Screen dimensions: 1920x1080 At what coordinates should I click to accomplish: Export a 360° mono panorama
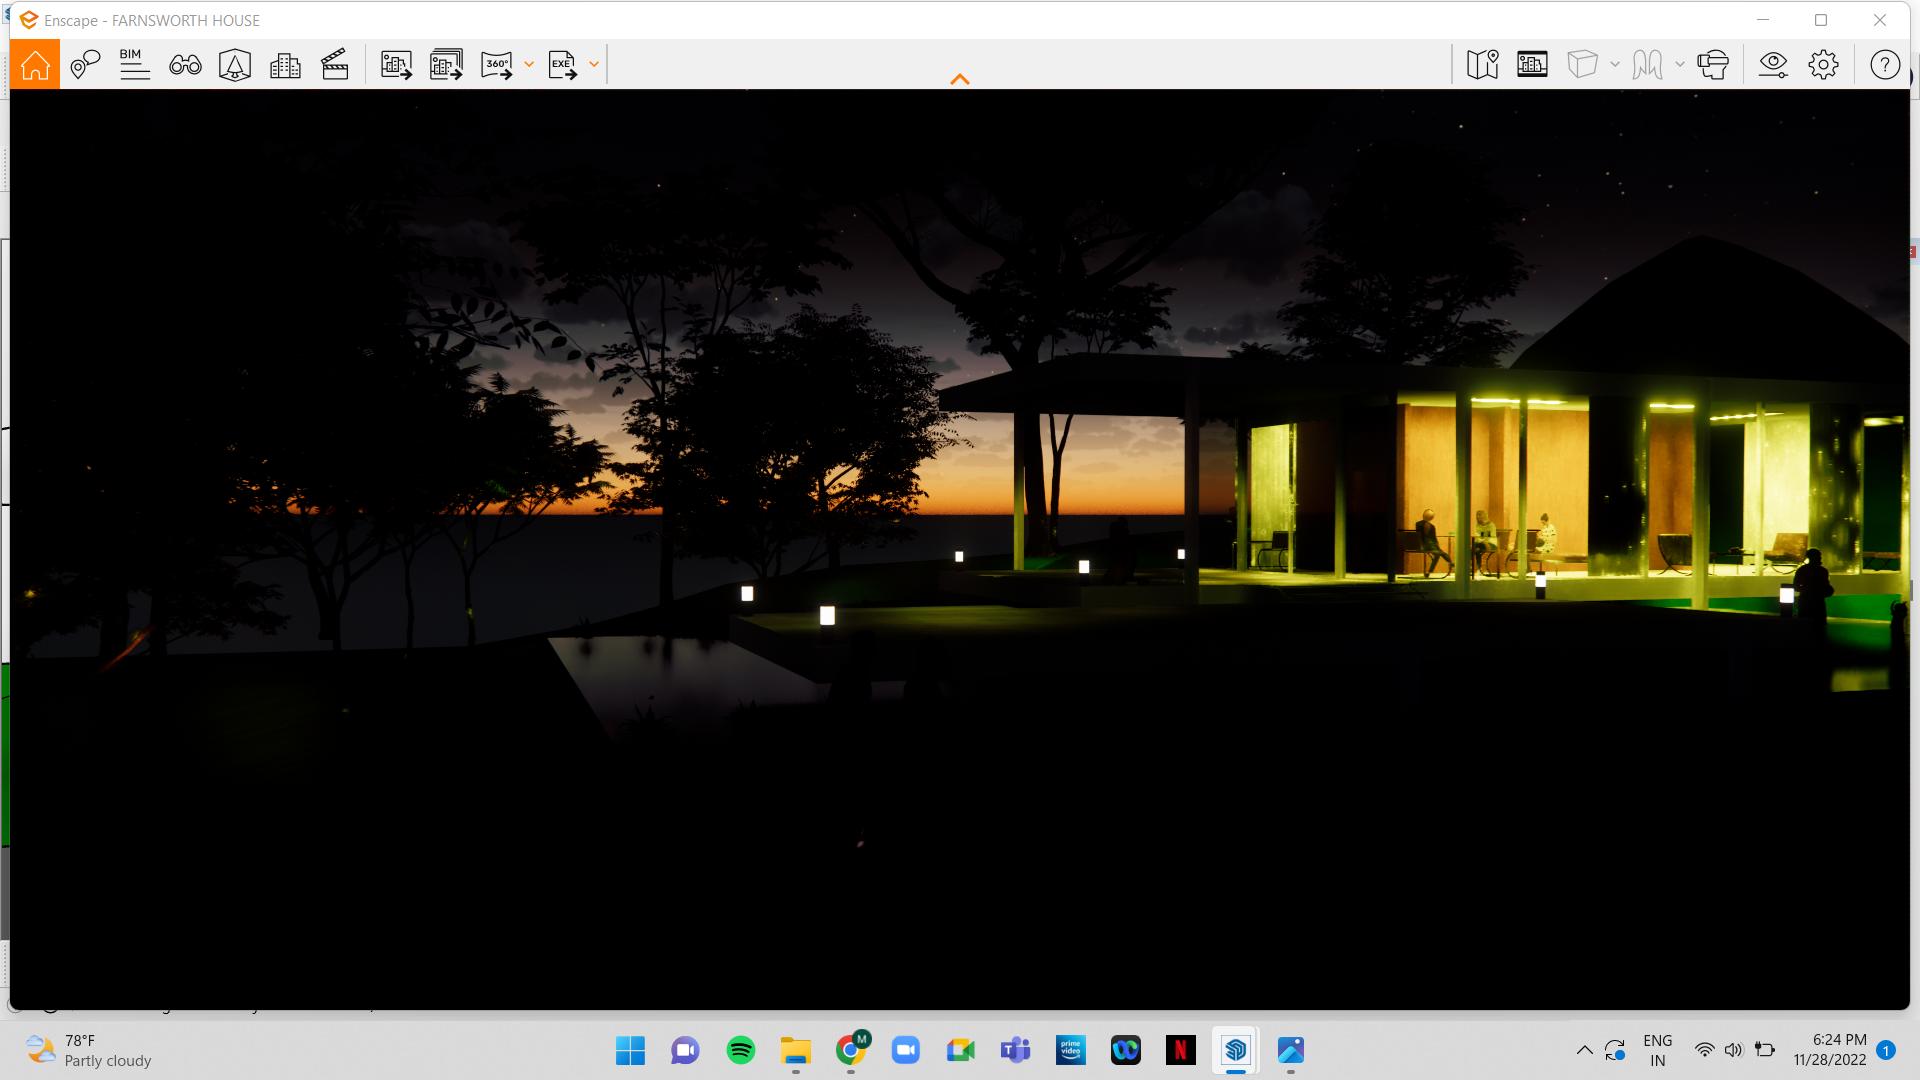497,65
